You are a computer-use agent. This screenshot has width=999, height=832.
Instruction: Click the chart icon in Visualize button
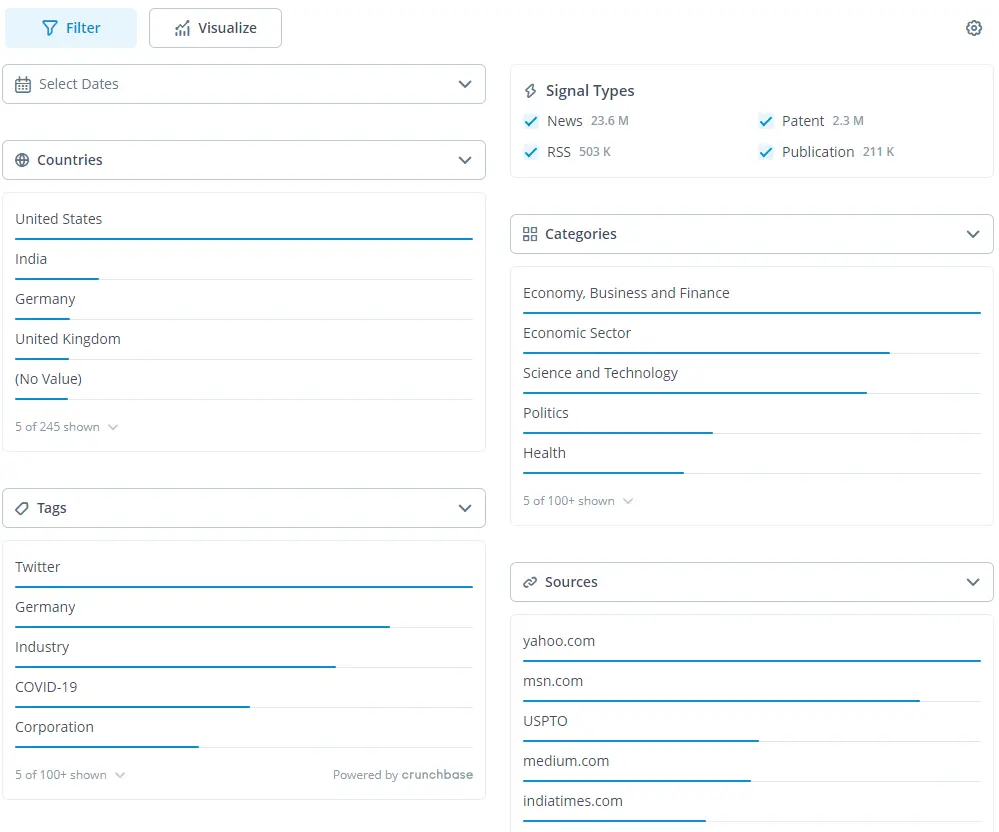pyautogui.click(x=183, y=28)
